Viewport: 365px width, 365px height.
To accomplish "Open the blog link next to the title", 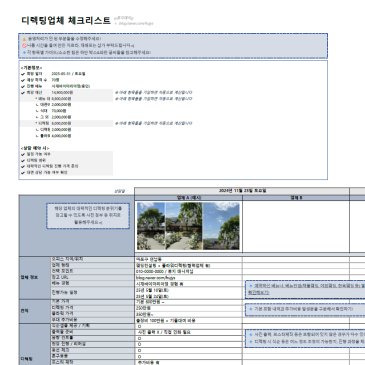I will (x=136, y=24).
